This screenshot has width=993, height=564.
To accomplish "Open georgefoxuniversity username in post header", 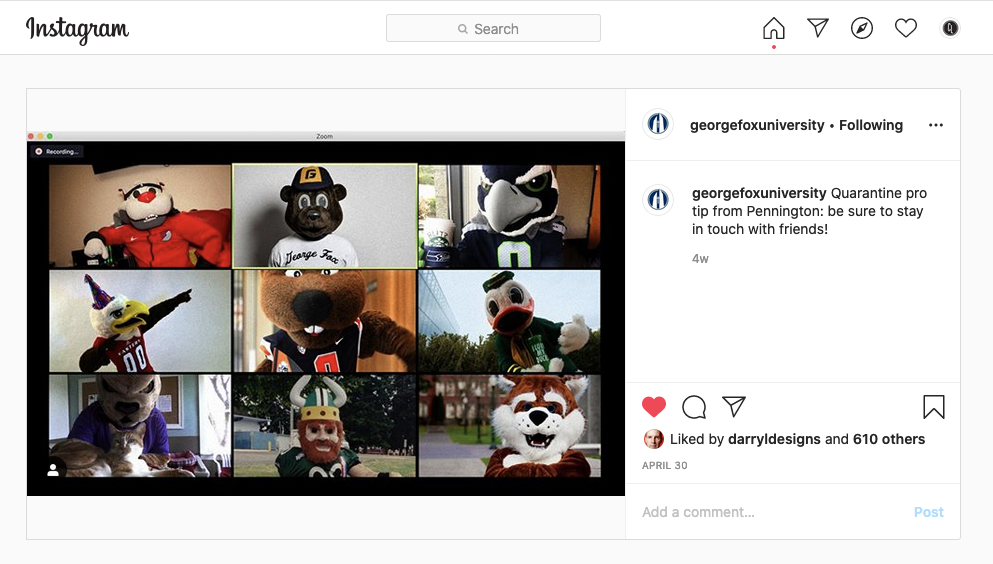I will (757, 125).
